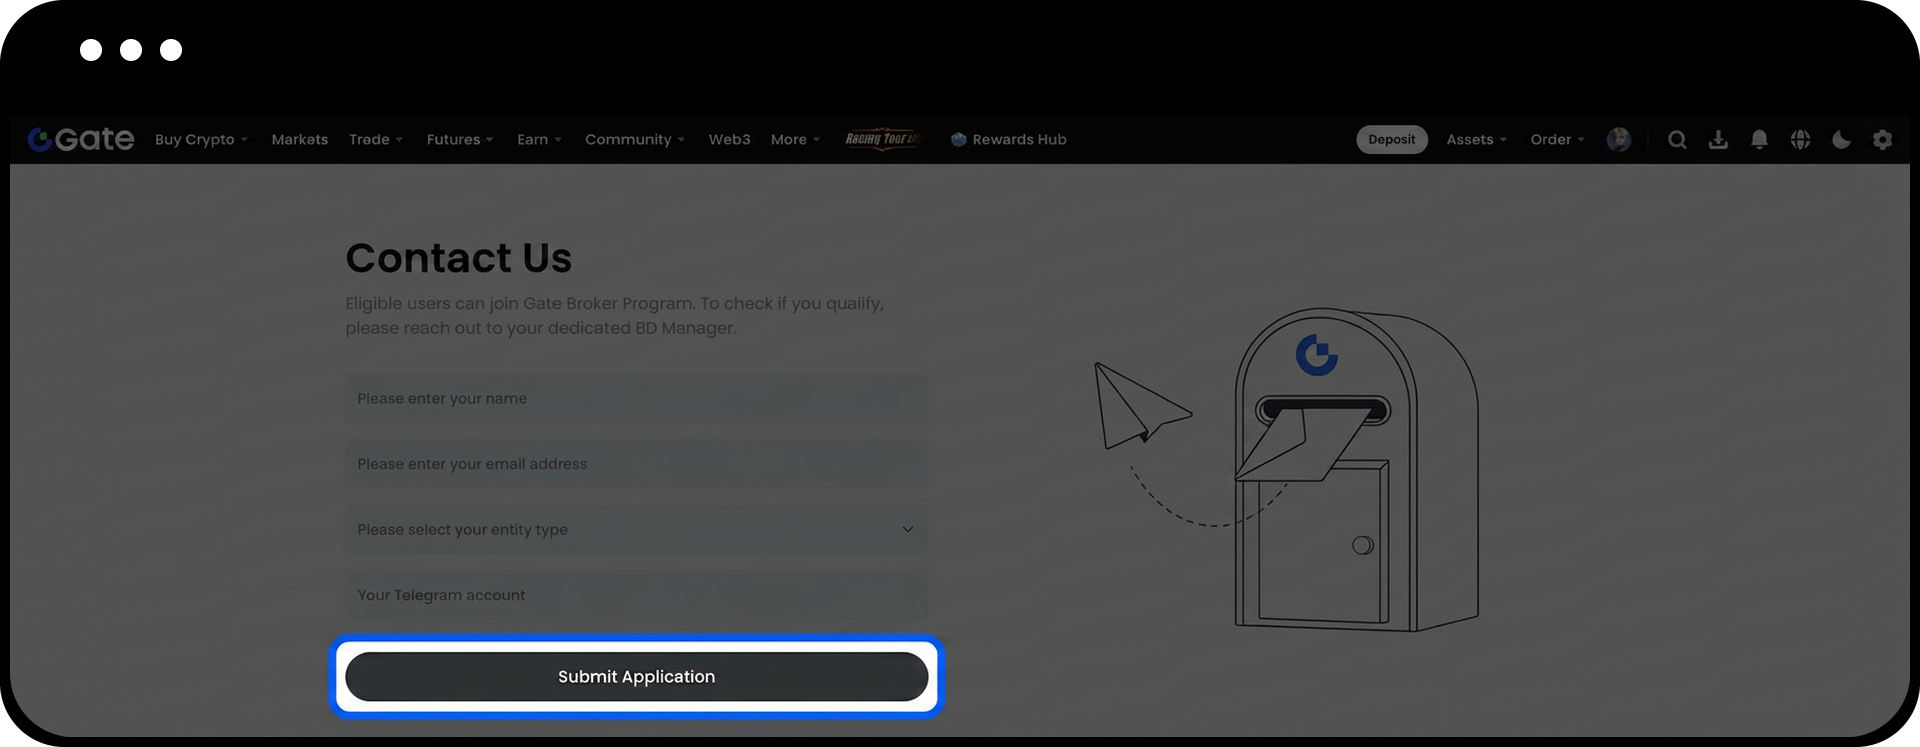Open the Assets dropdown

pos(1476,140)
